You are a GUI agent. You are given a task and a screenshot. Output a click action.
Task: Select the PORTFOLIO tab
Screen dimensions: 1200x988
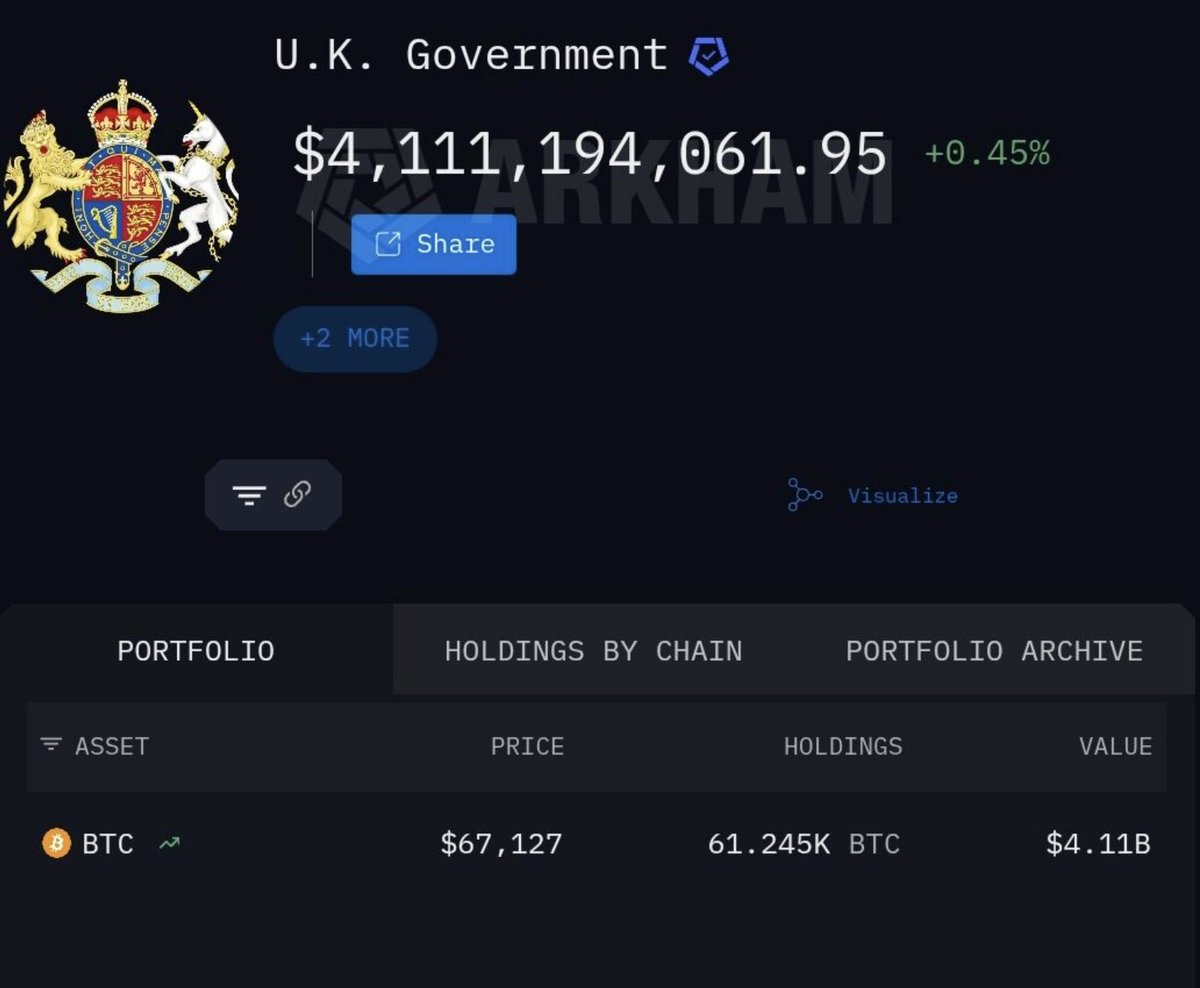coord(196,651)
